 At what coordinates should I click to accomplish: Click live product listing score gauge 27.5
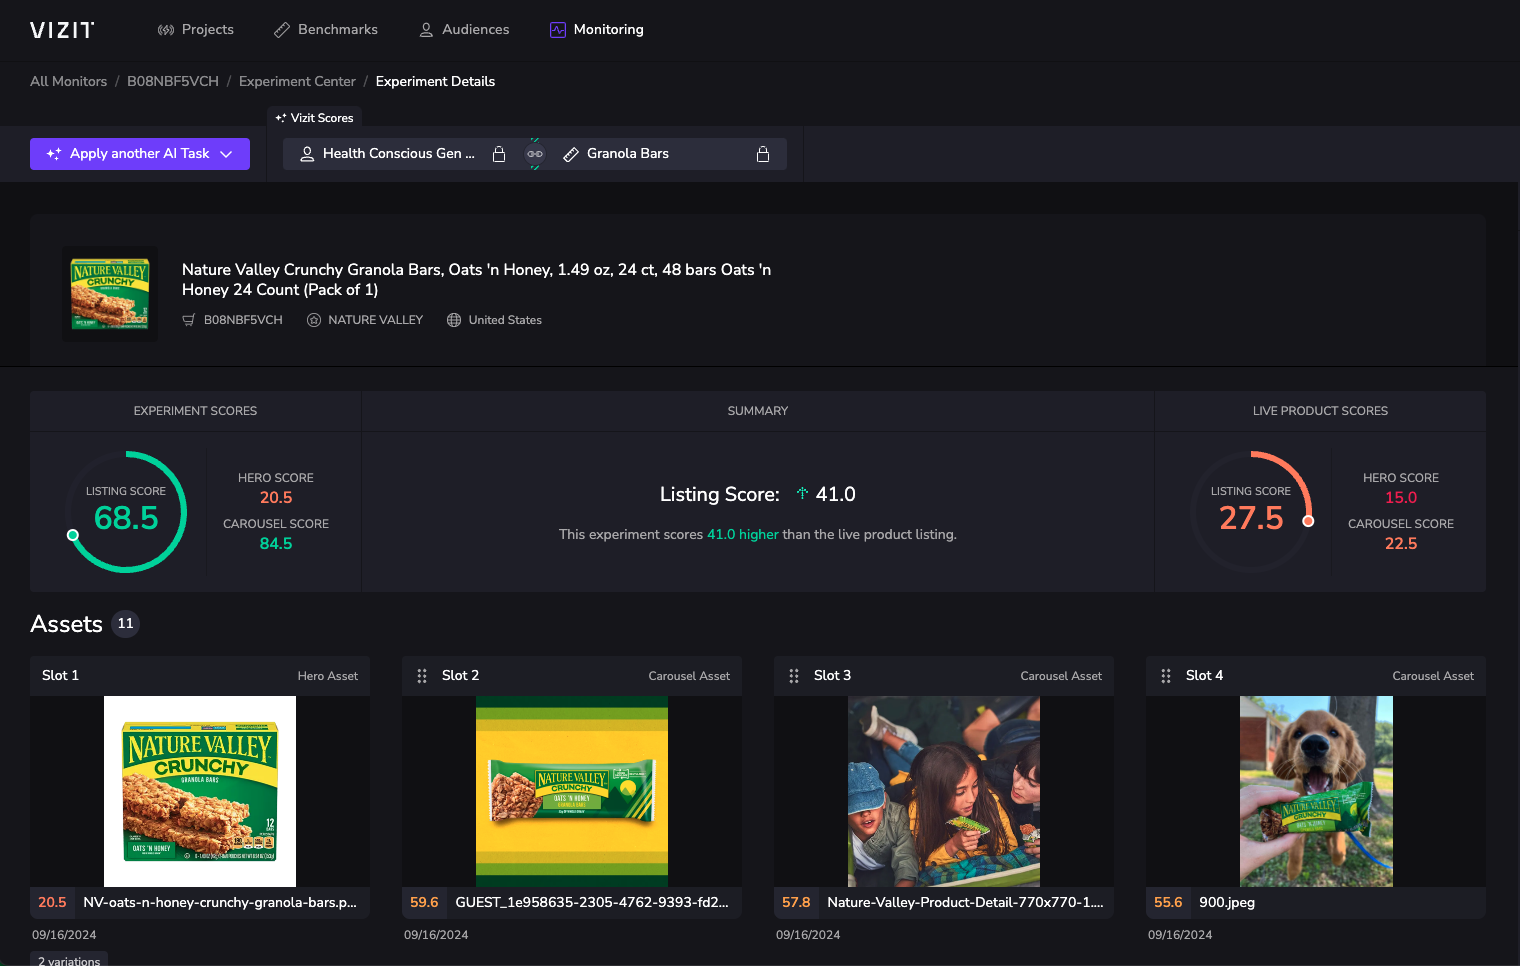1251,512
